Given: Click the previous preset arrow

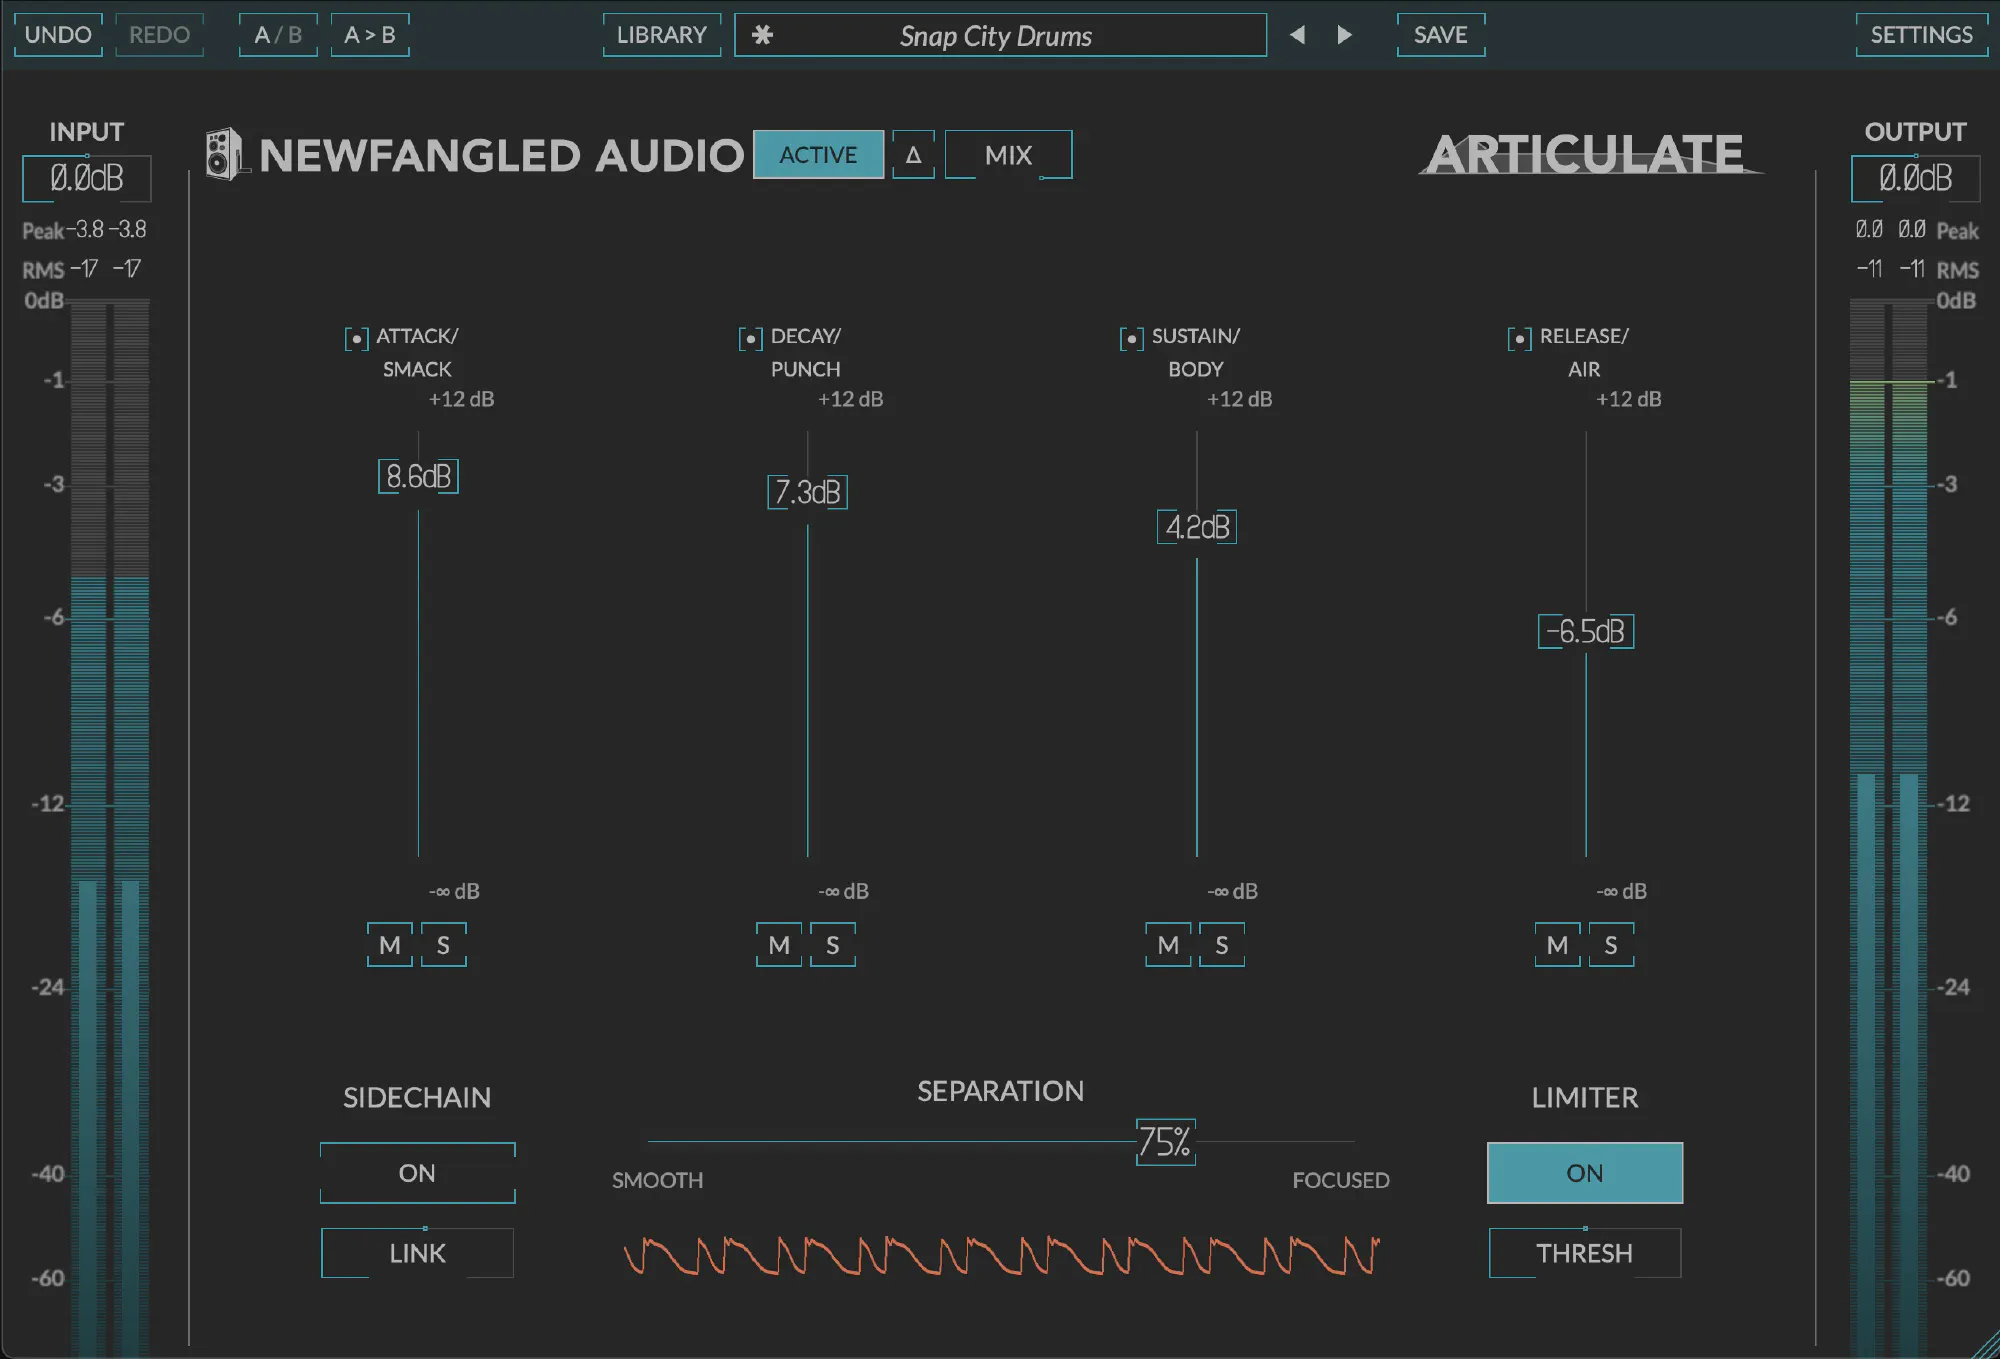Looking at the screenshot, I should 1297,35.
